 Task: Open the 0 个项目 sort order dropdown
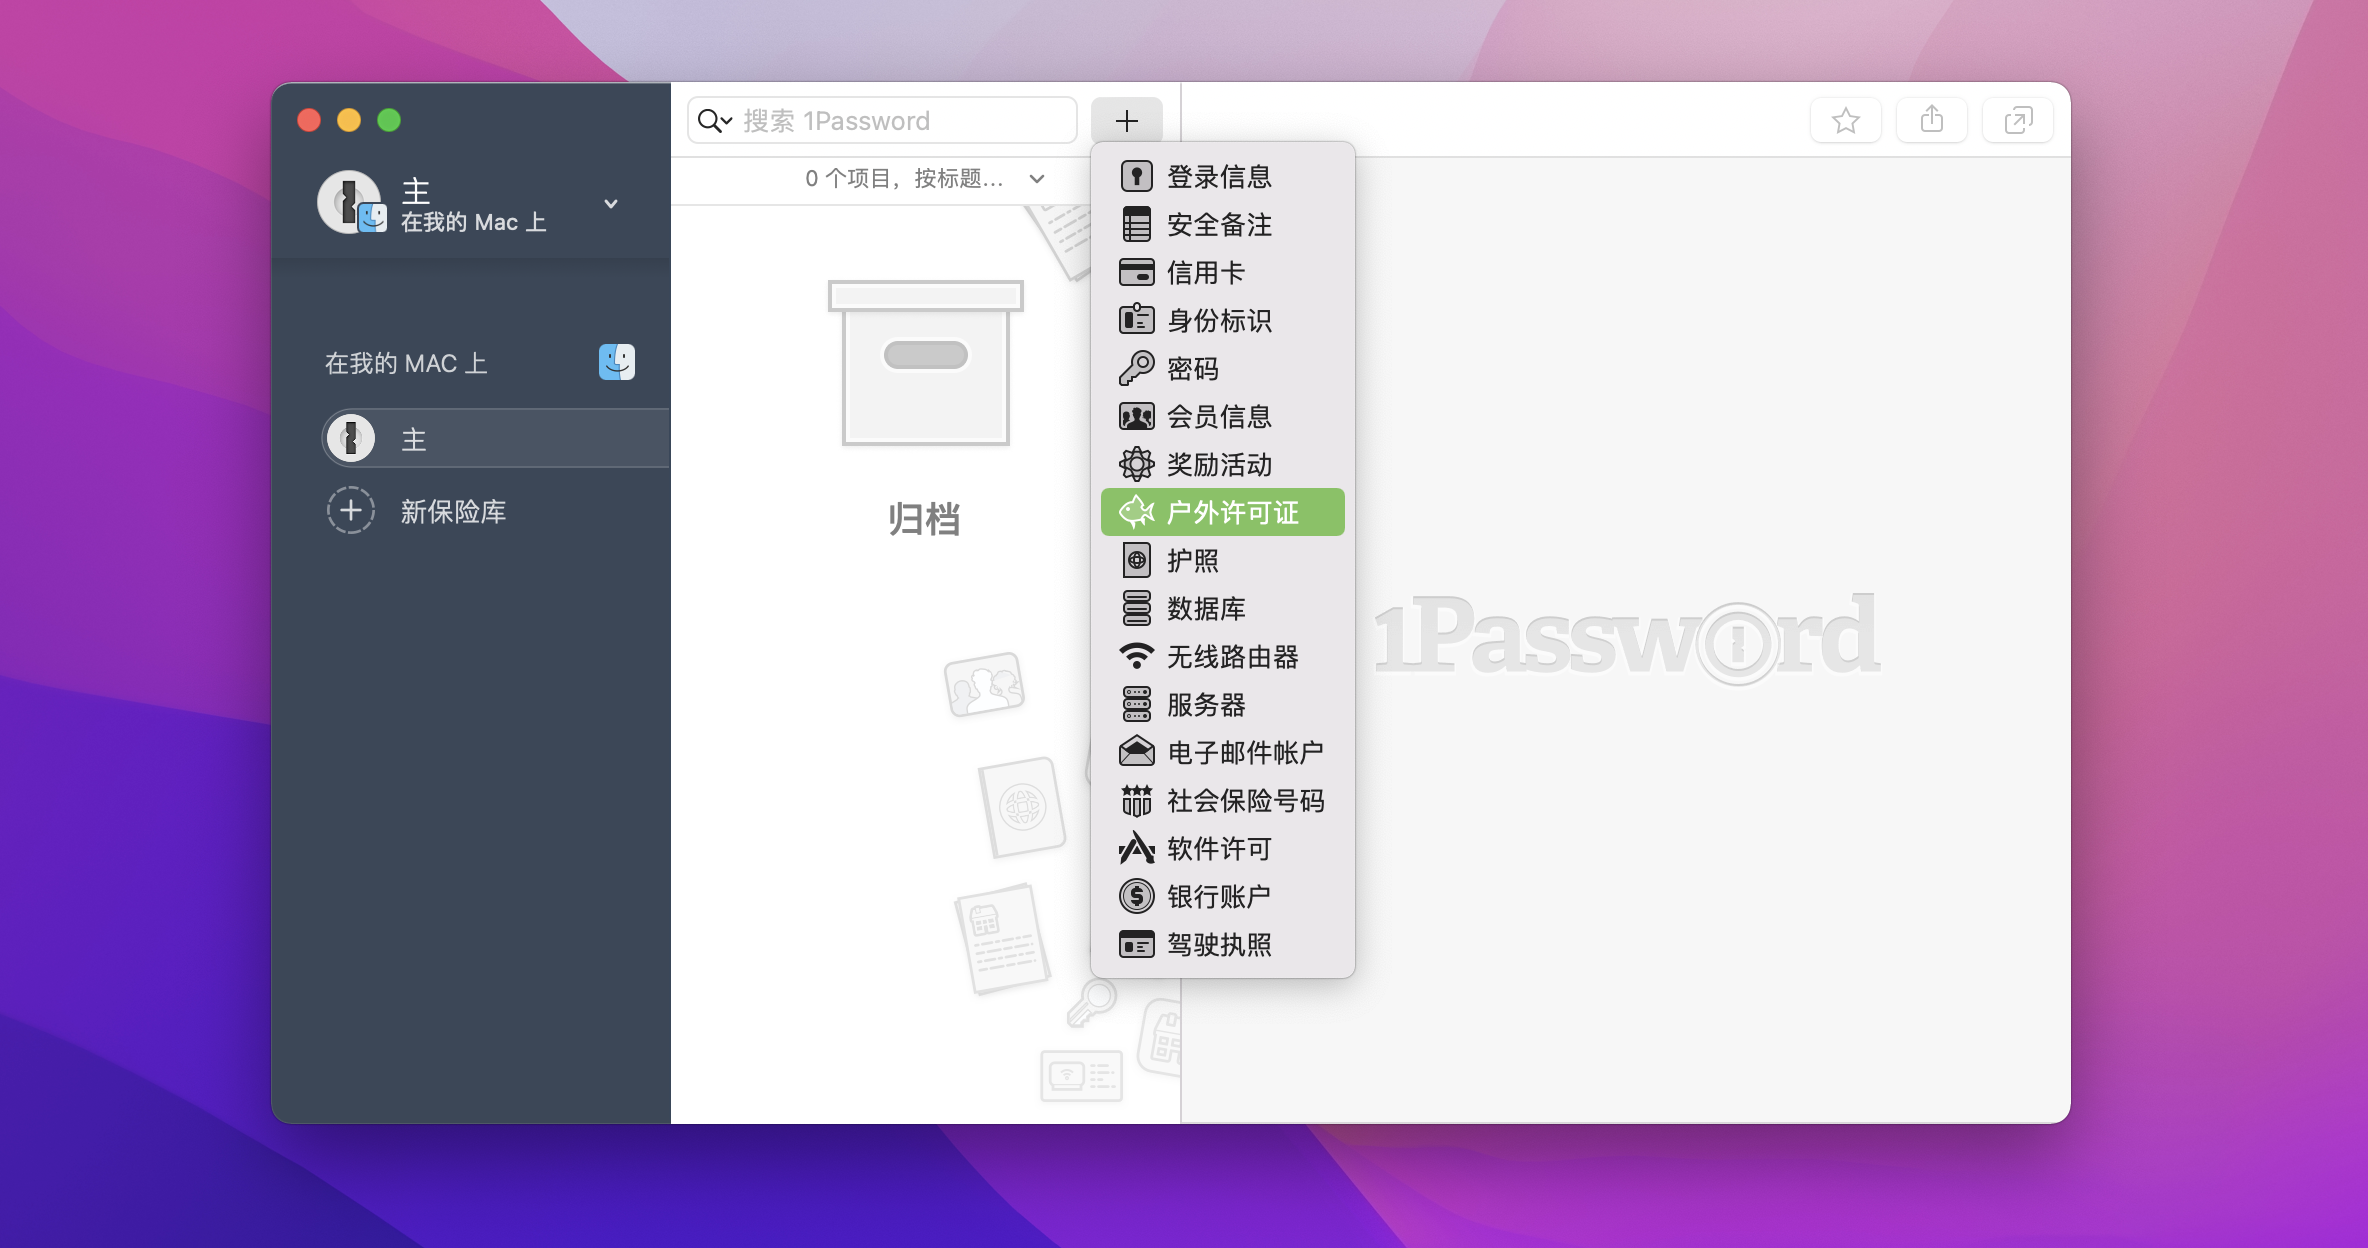click(924, 179)
